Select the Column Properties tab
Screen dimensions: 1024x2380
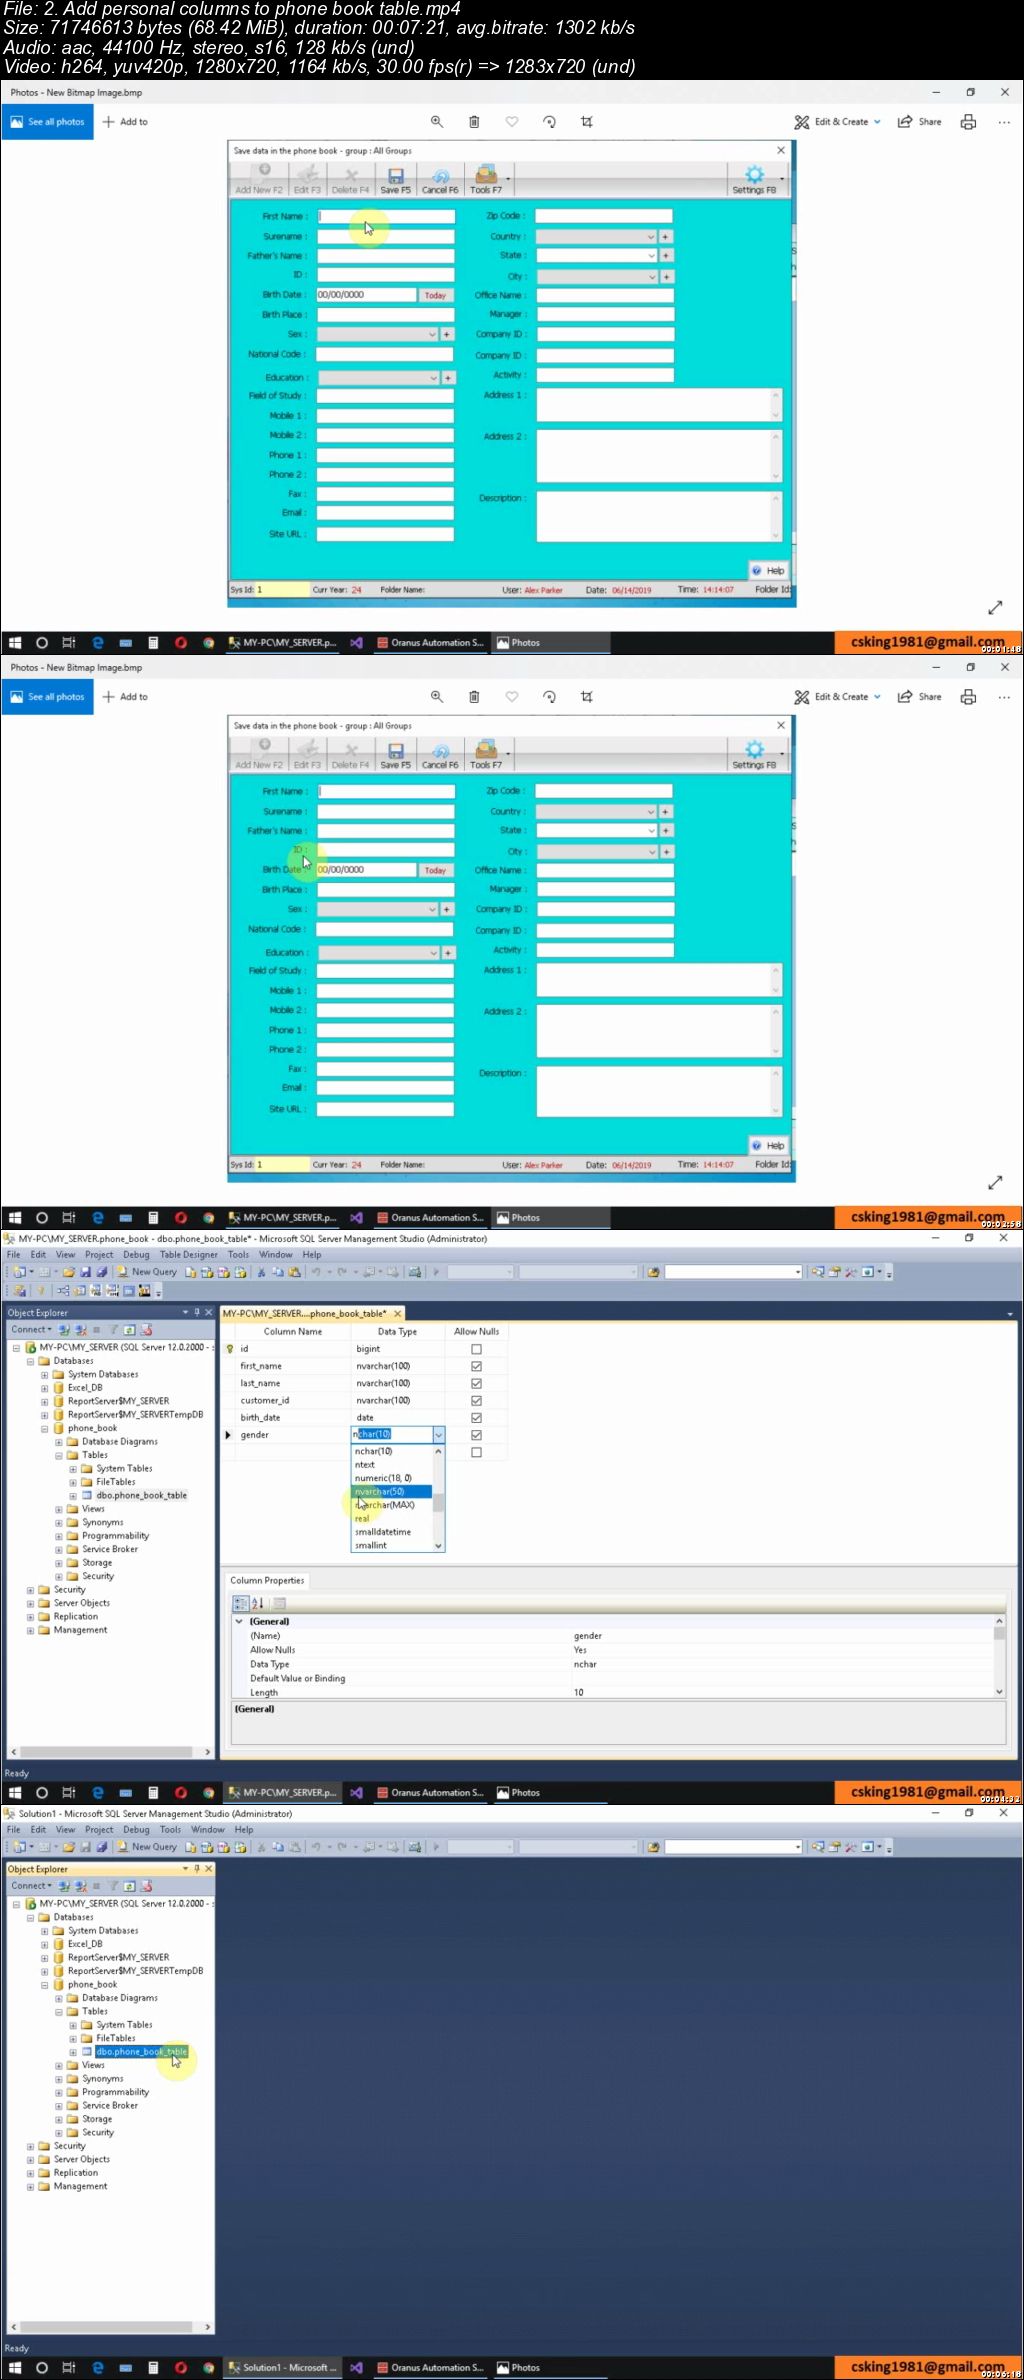tap(267, 1580)
